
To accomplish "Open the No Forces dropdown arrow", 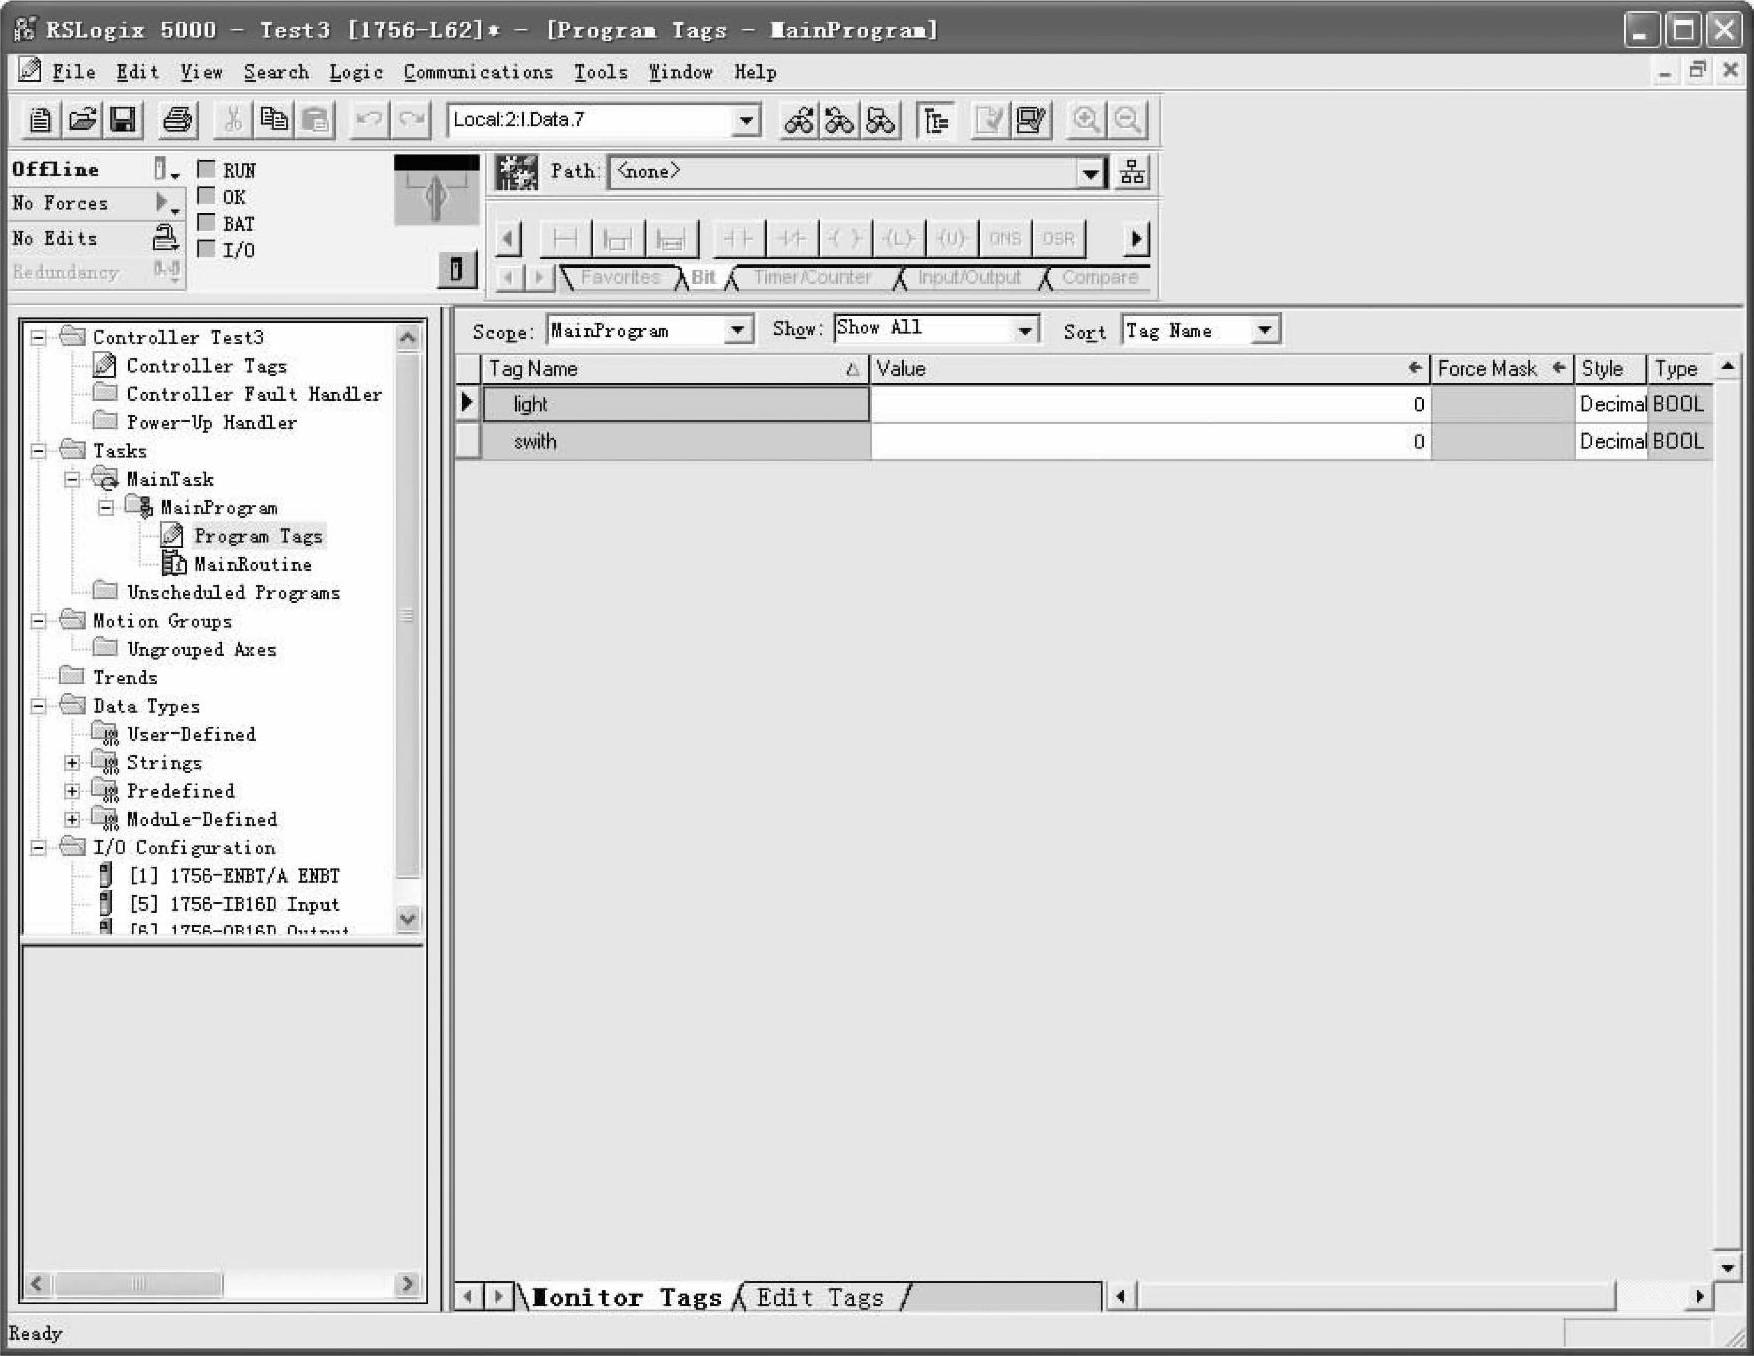I will (166, 204).
